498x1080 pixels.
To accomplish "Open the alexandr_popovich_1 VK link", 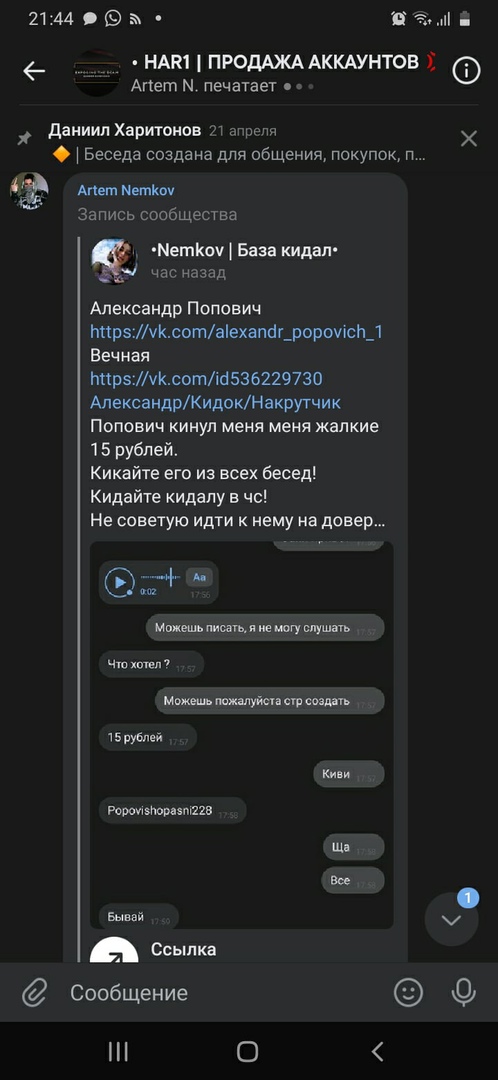I will [x=236, y=332].
